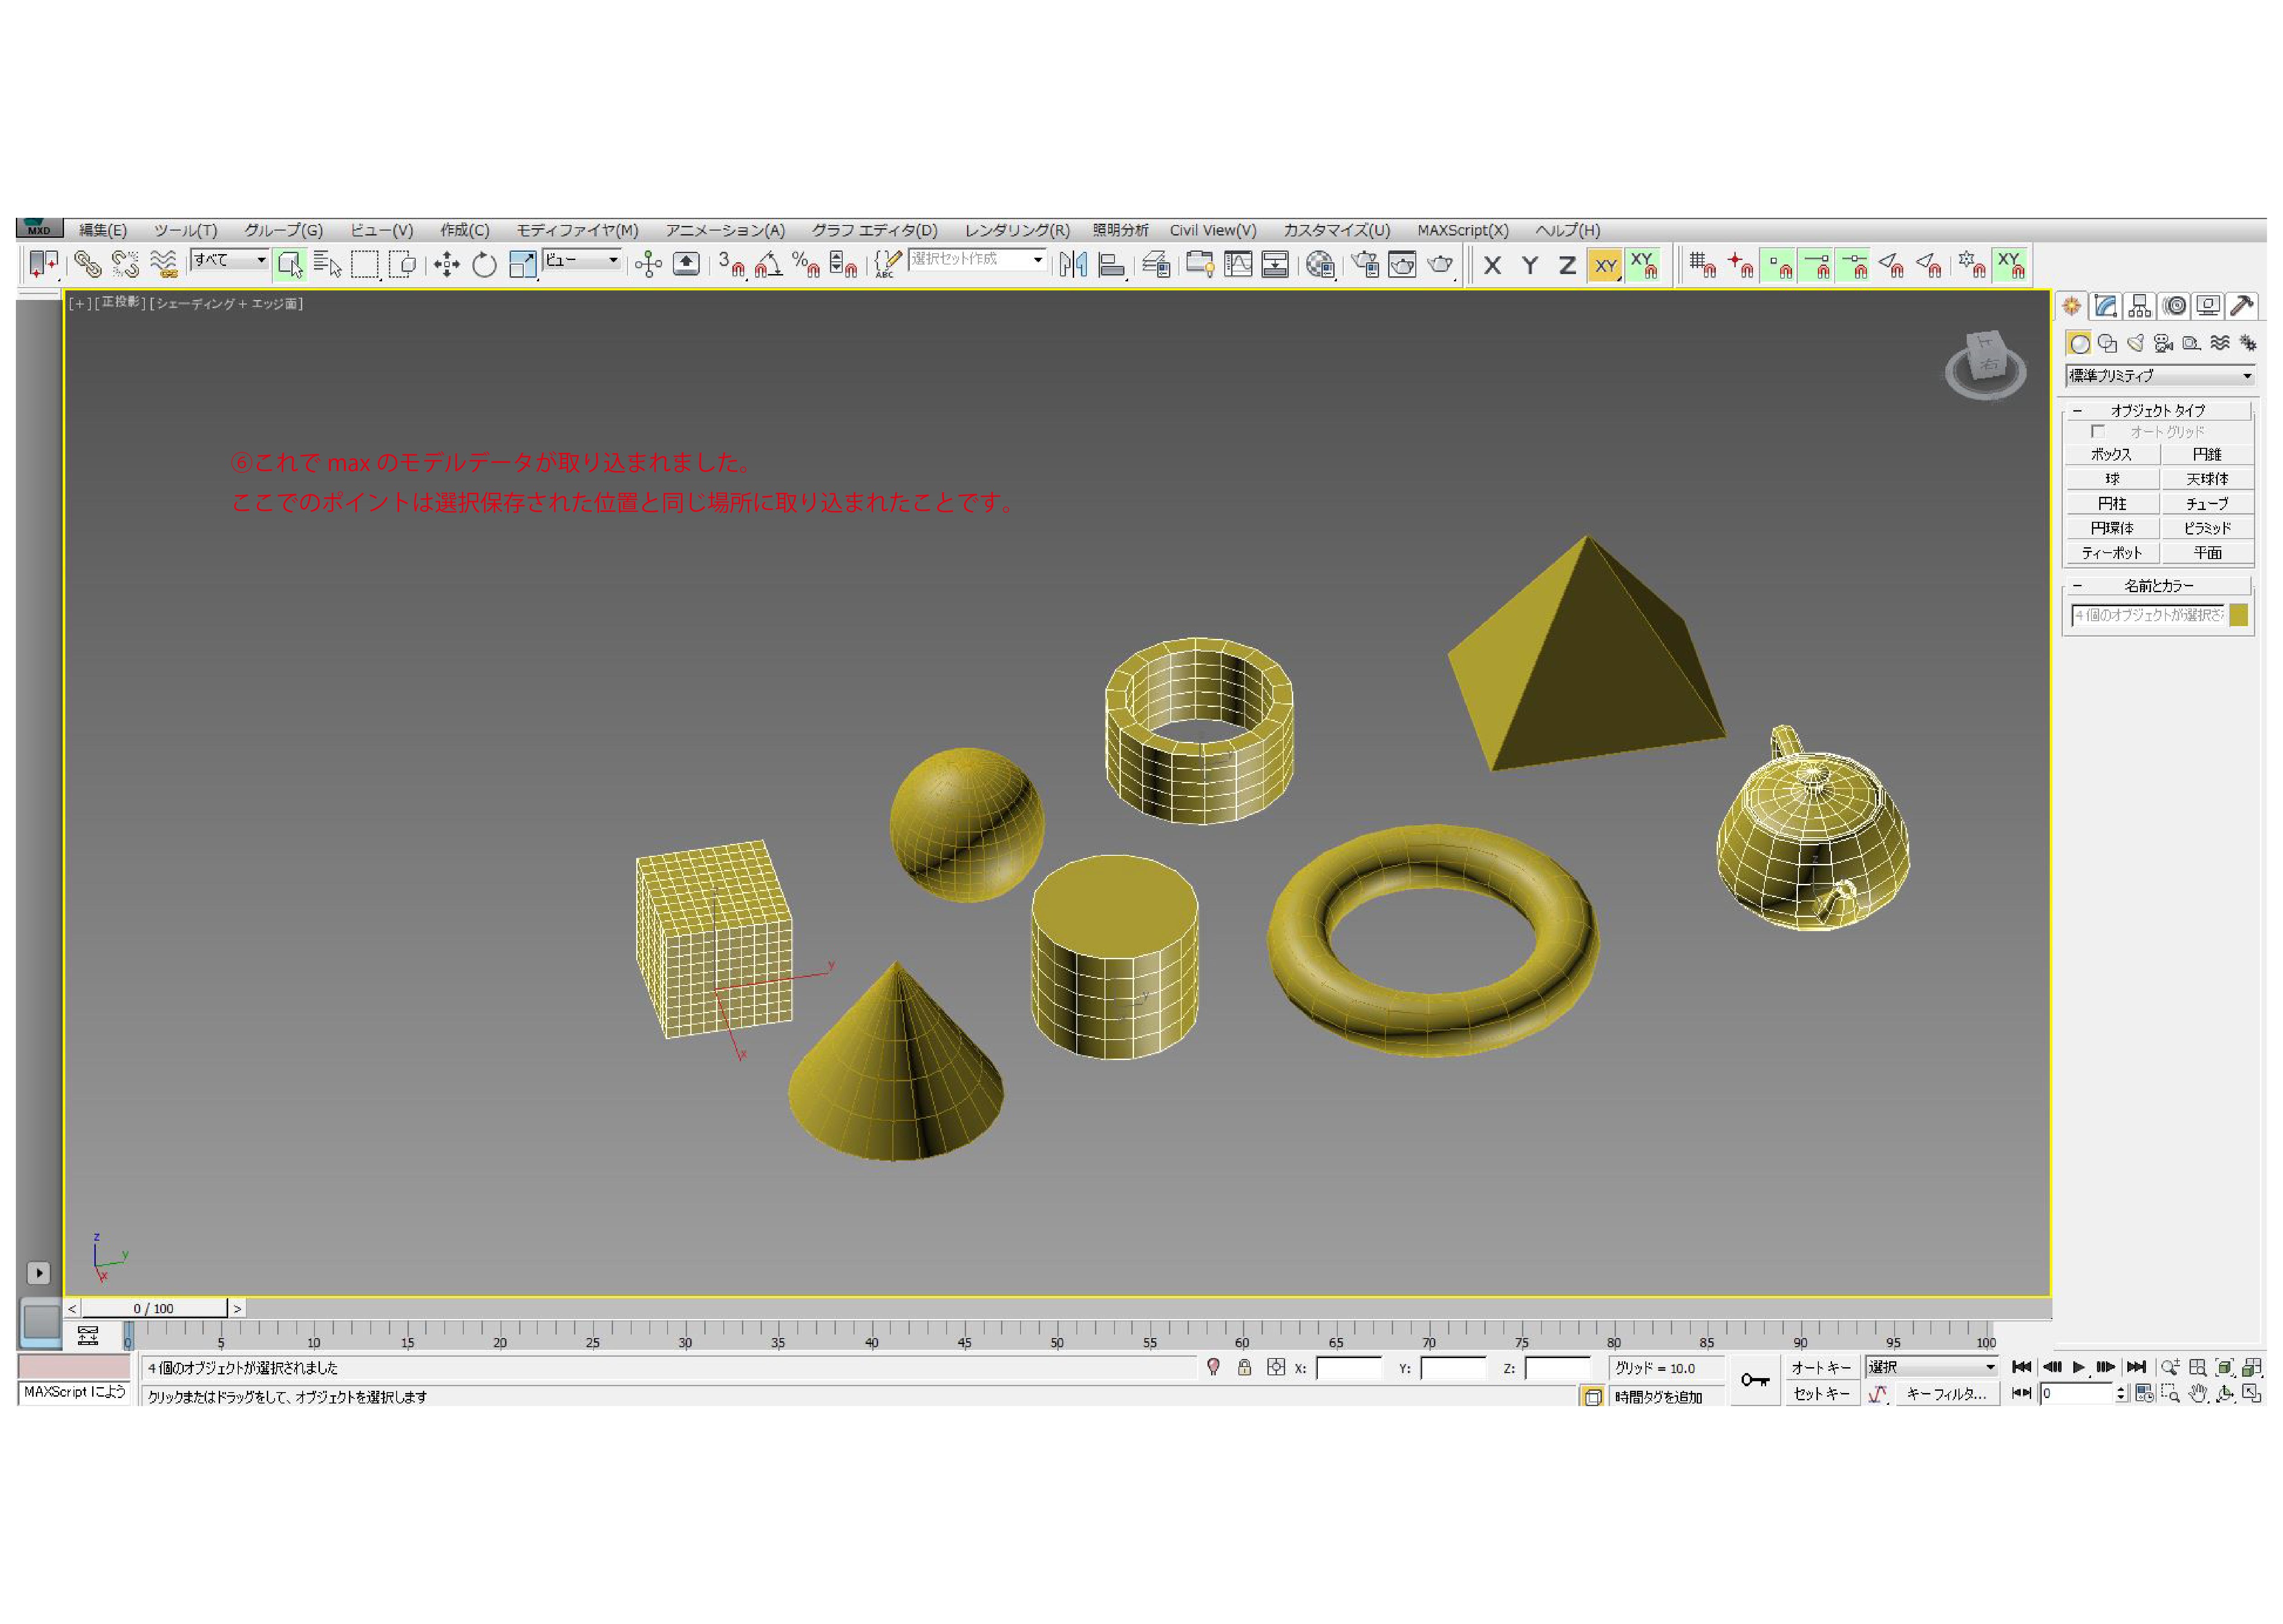Open the Modify command panel tab

[x=2106, y=306]
